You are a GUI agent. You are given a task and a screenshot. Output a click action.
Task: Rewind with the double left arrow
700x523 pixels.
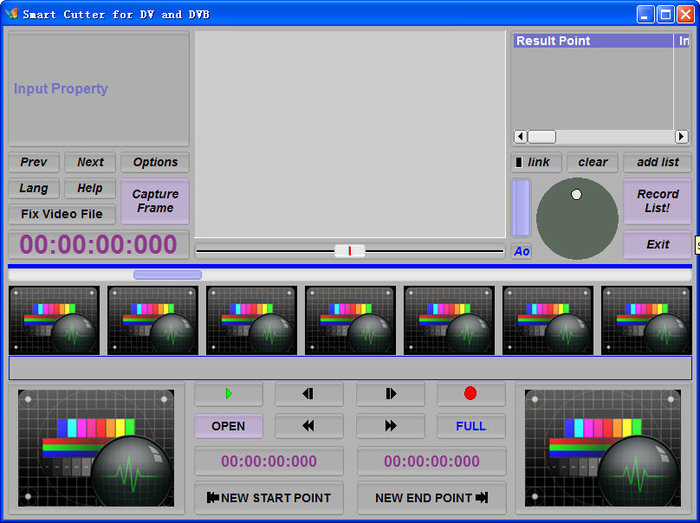(309, 426)
